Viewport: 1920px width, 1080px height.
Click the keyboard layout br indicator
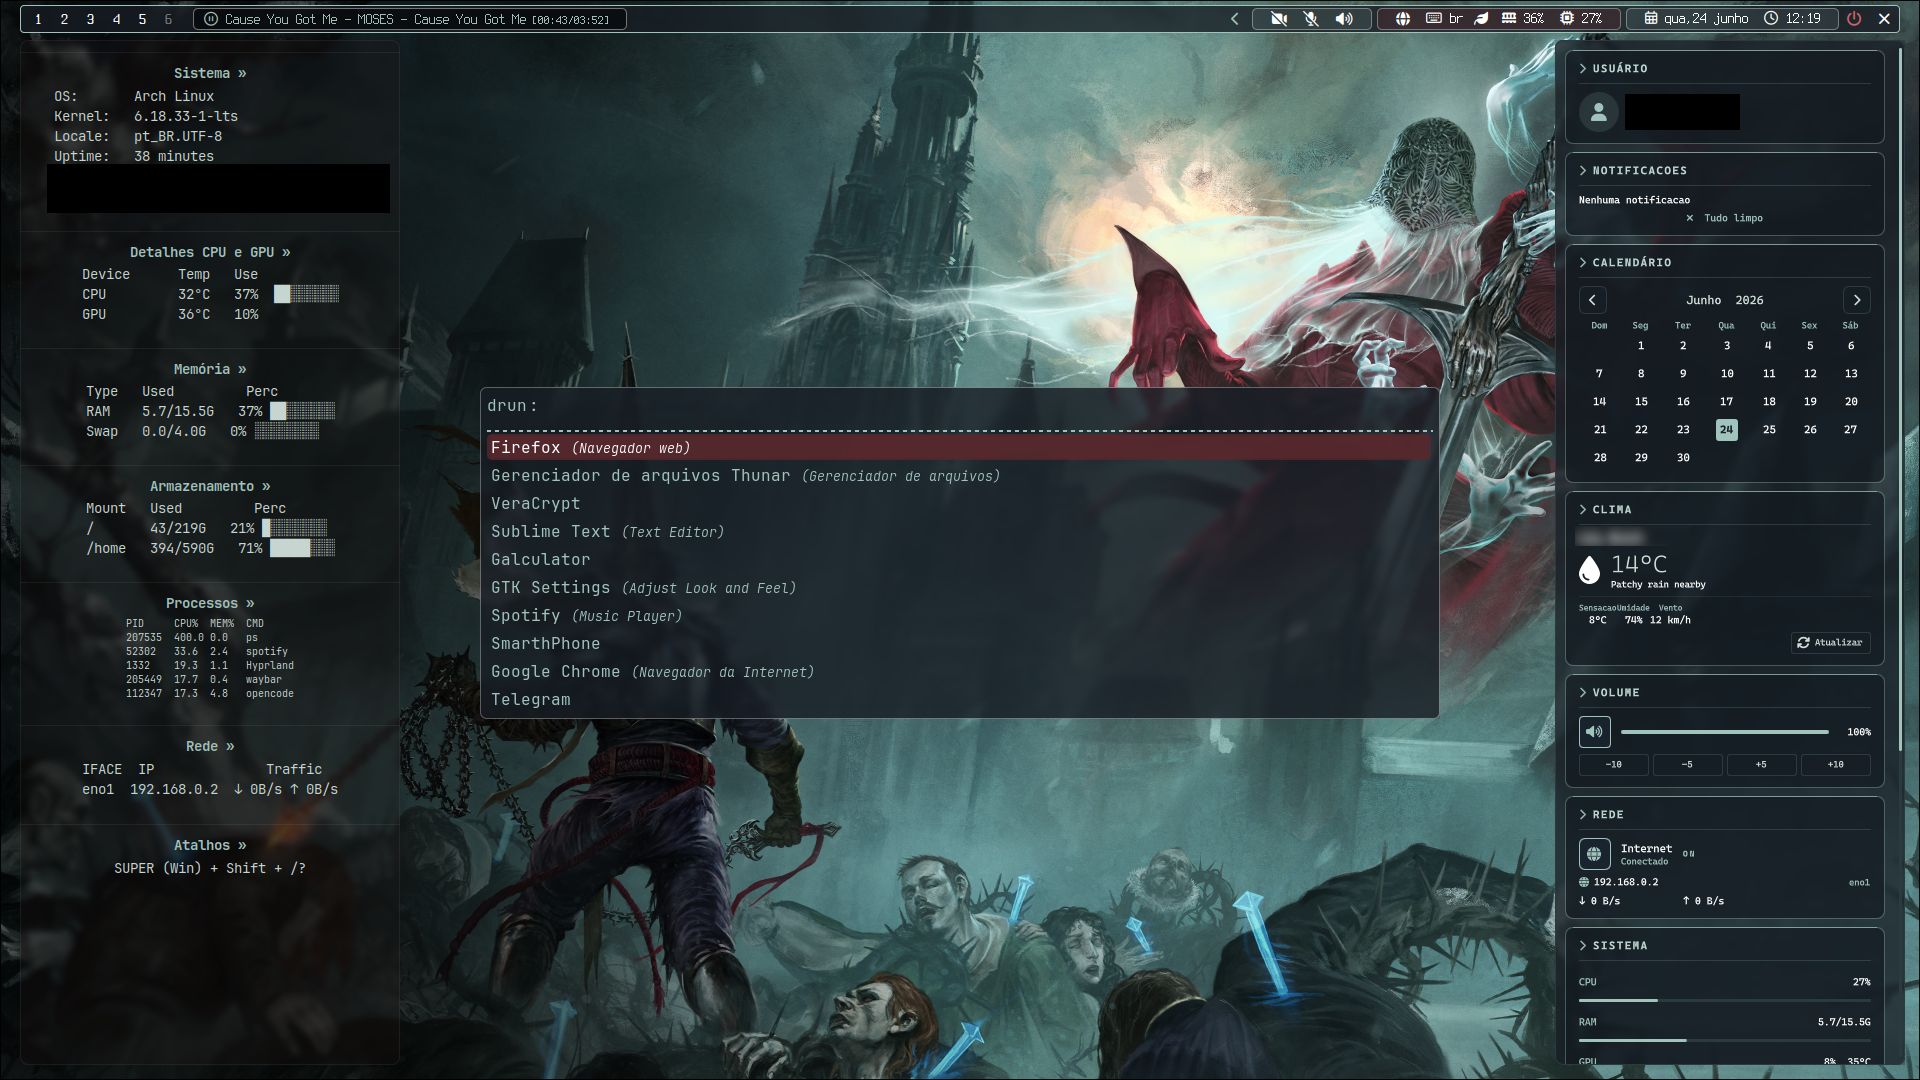click(1444, 19)
